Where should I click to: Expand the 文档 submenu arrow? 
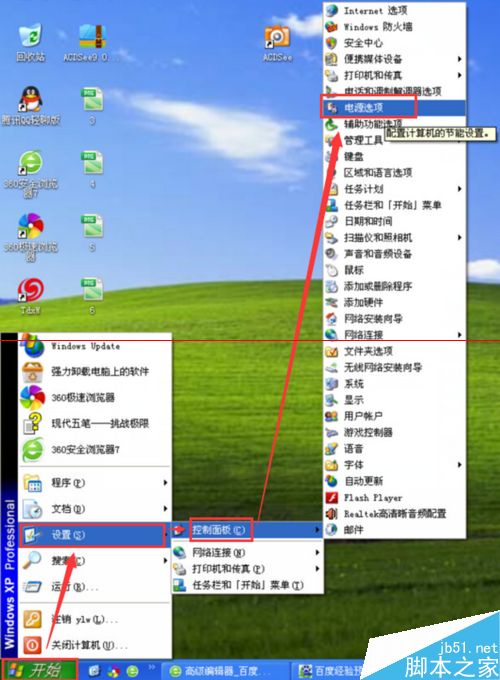pos(165,508)
